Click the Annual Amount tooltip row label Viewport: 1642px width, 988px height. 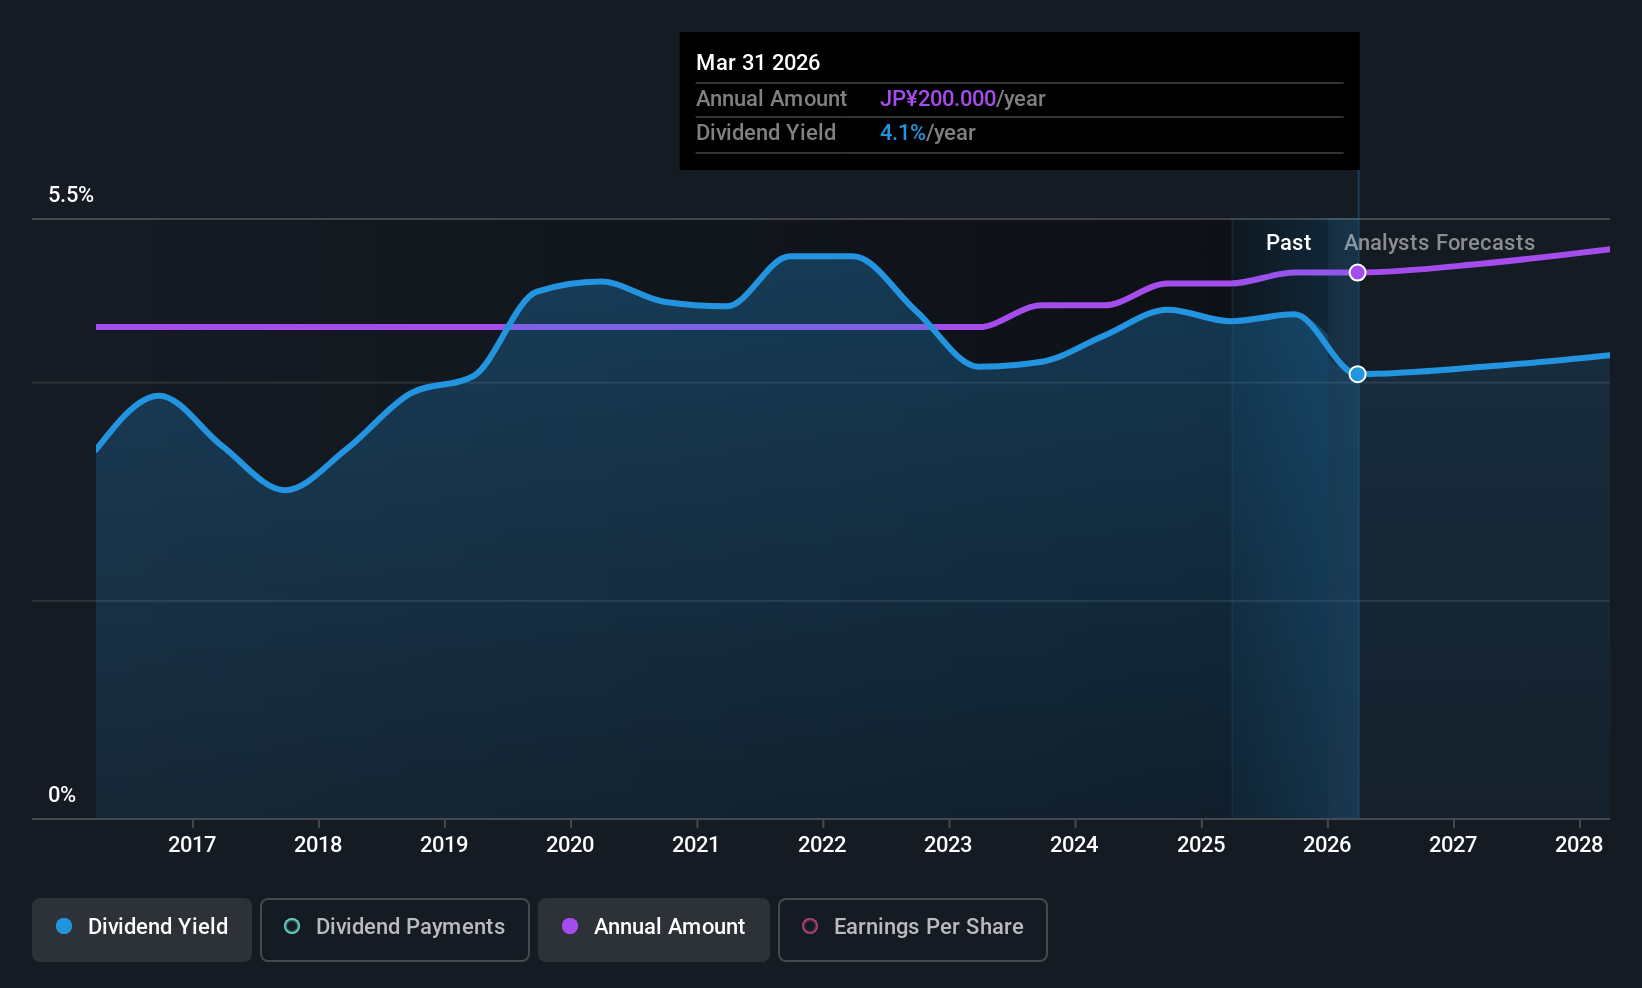pos(771,99)
